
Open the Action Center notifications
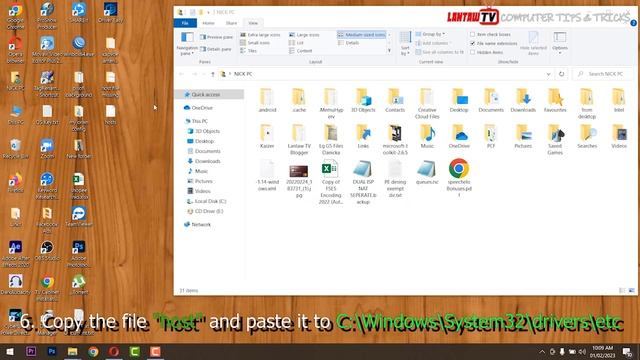pos(627,351)
